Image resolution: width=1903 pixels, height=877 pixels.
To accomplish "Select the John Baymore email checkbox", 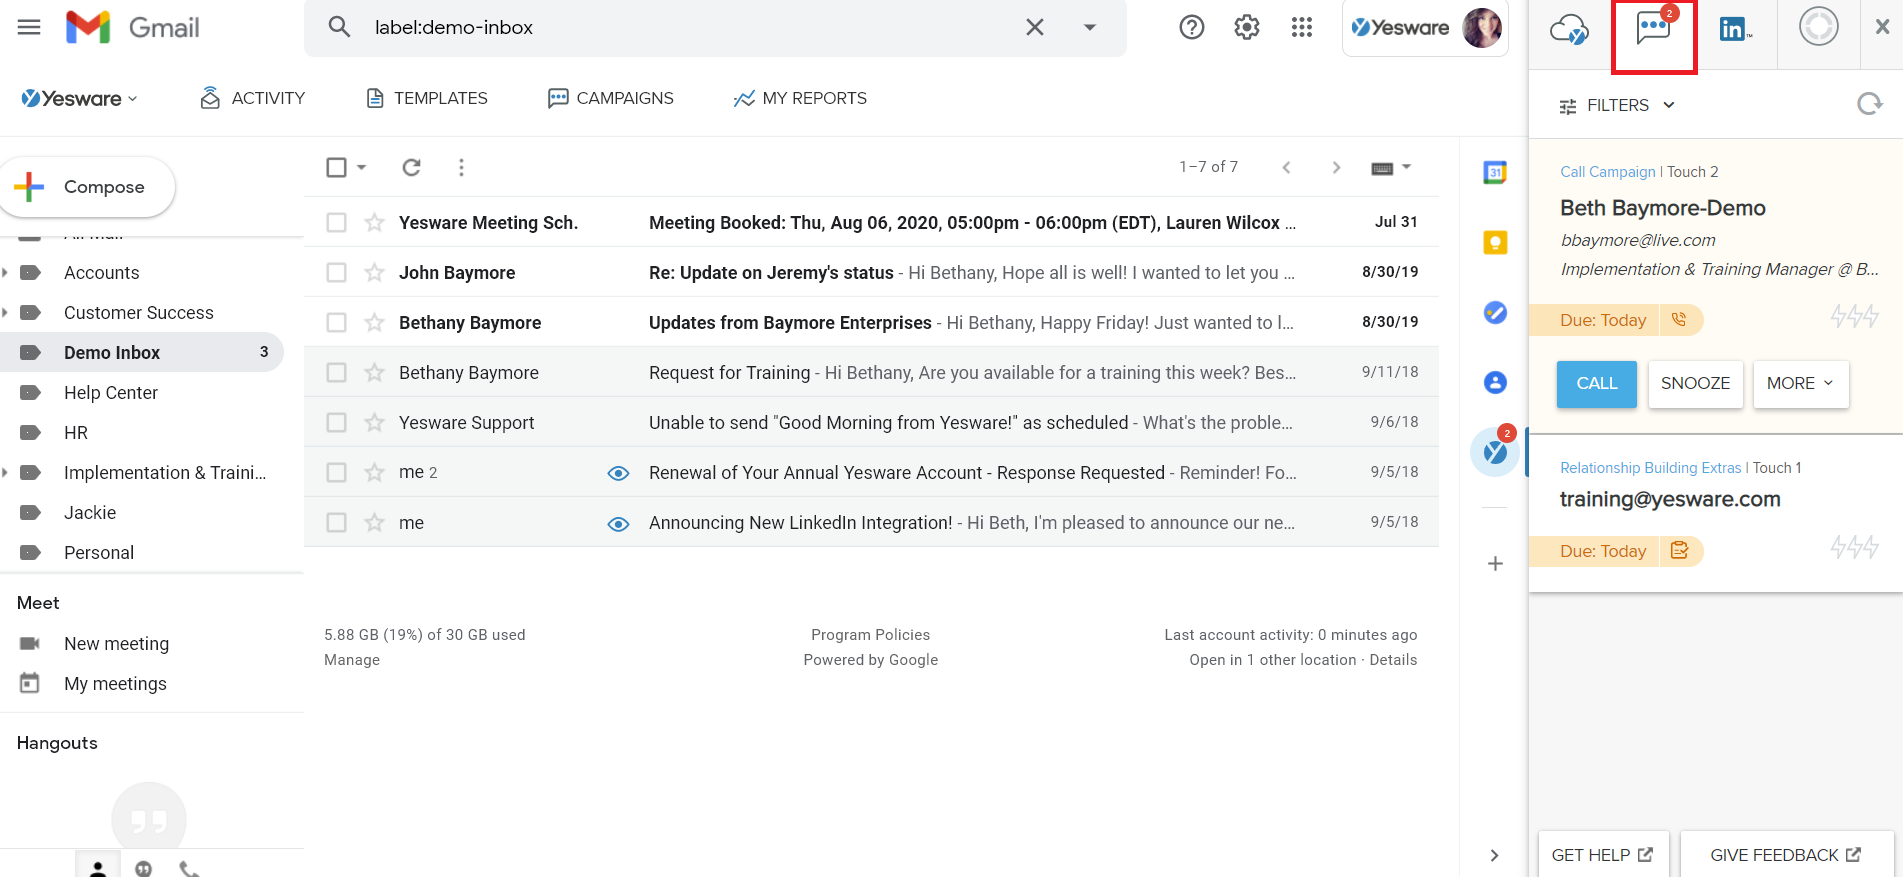I will [x=336, y=272].
